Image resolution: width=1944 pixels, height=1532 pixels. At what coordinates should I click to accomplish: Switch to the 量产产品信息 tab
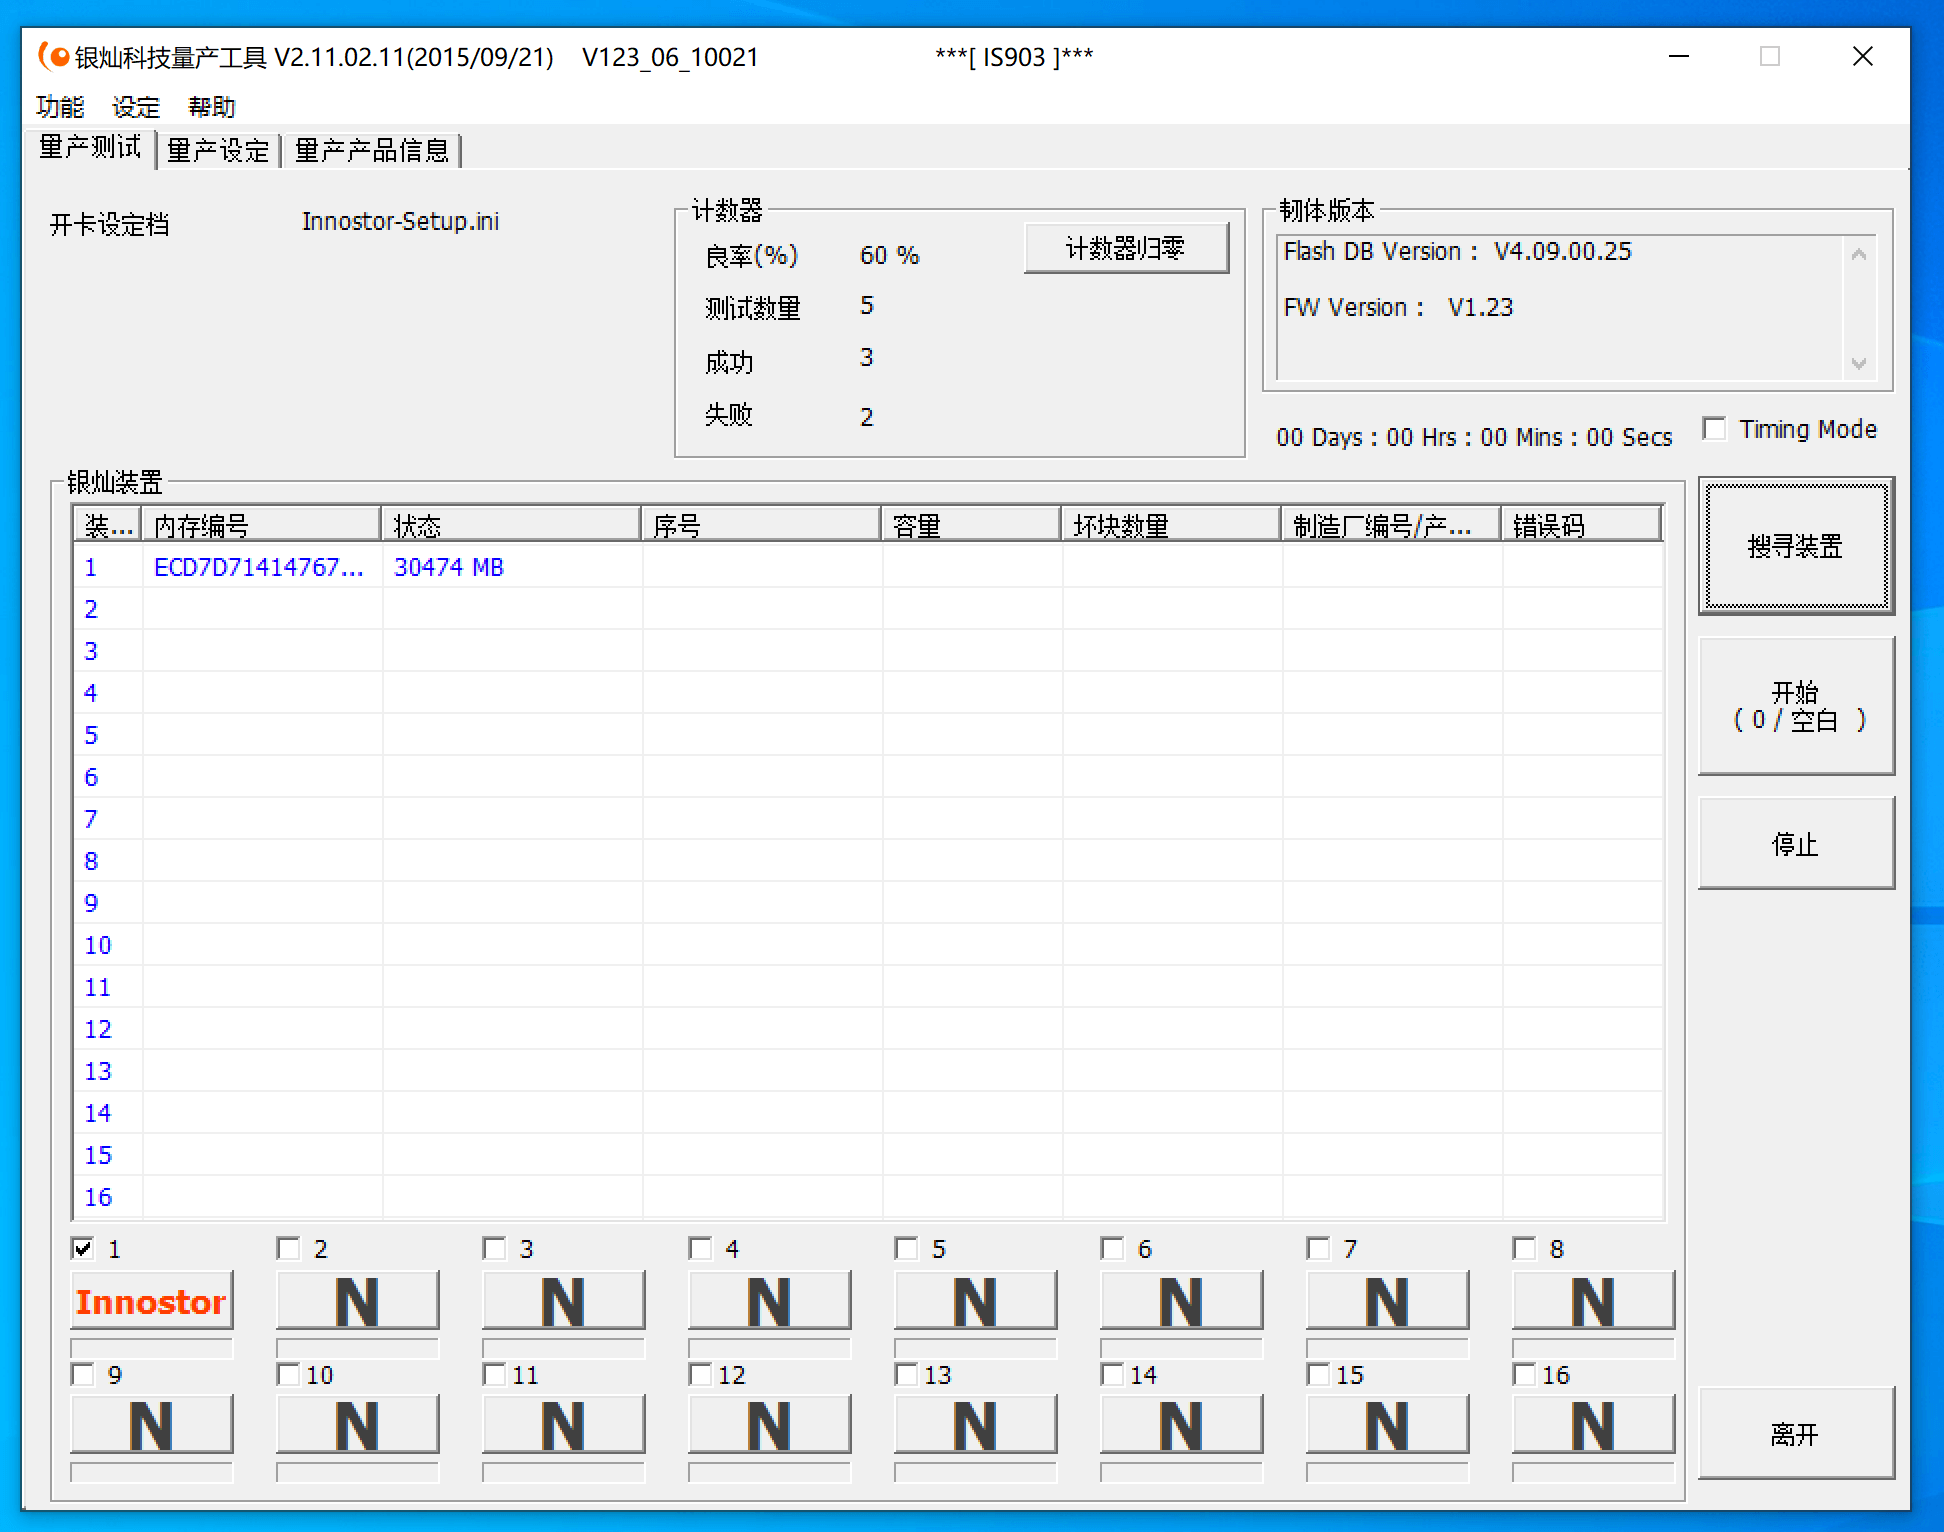[372, 150]
